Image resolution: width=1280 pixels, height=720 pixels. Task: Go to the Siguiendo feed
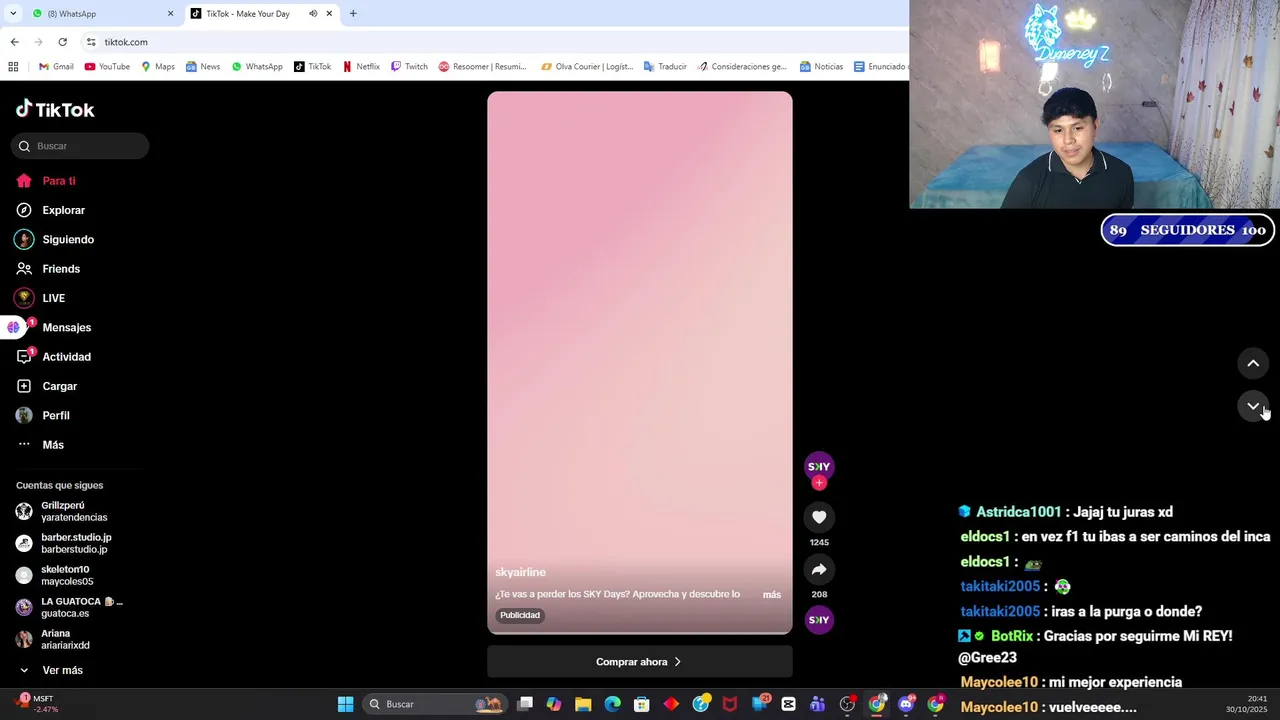67,240
